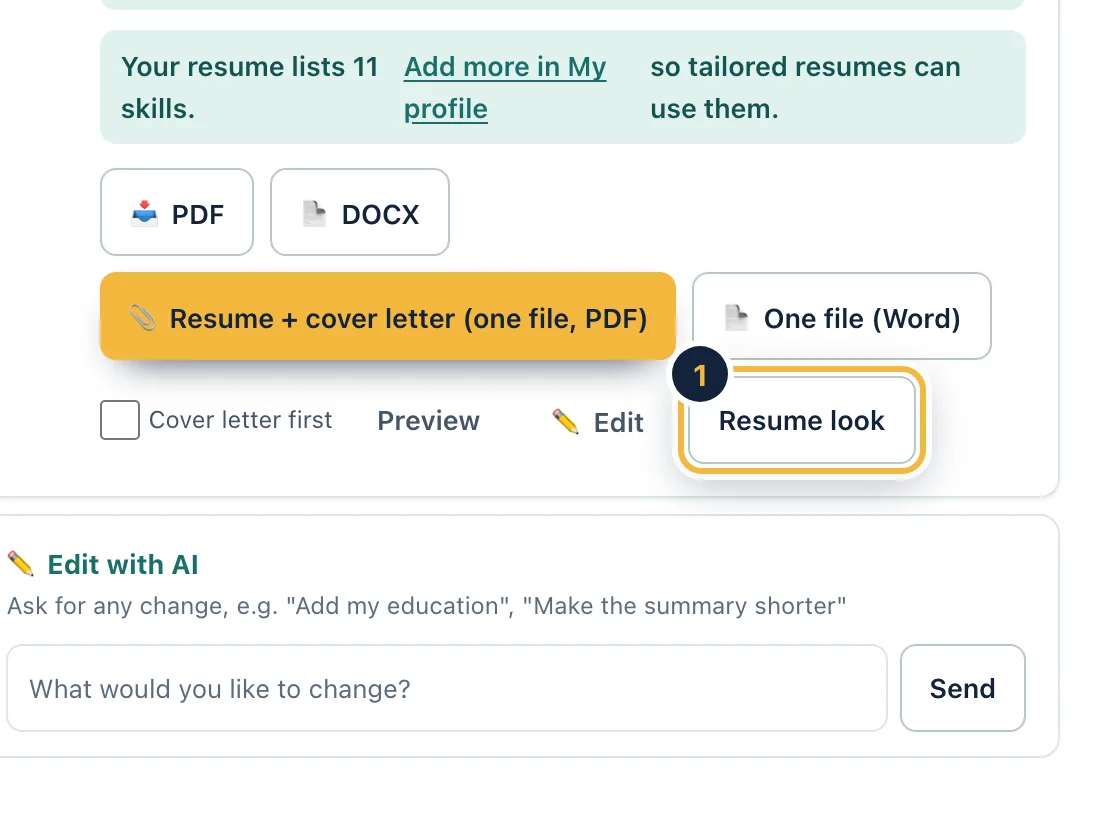Click the pencil Edit button
Viewport: 1120px width, 840px height.
coord(598,422)
